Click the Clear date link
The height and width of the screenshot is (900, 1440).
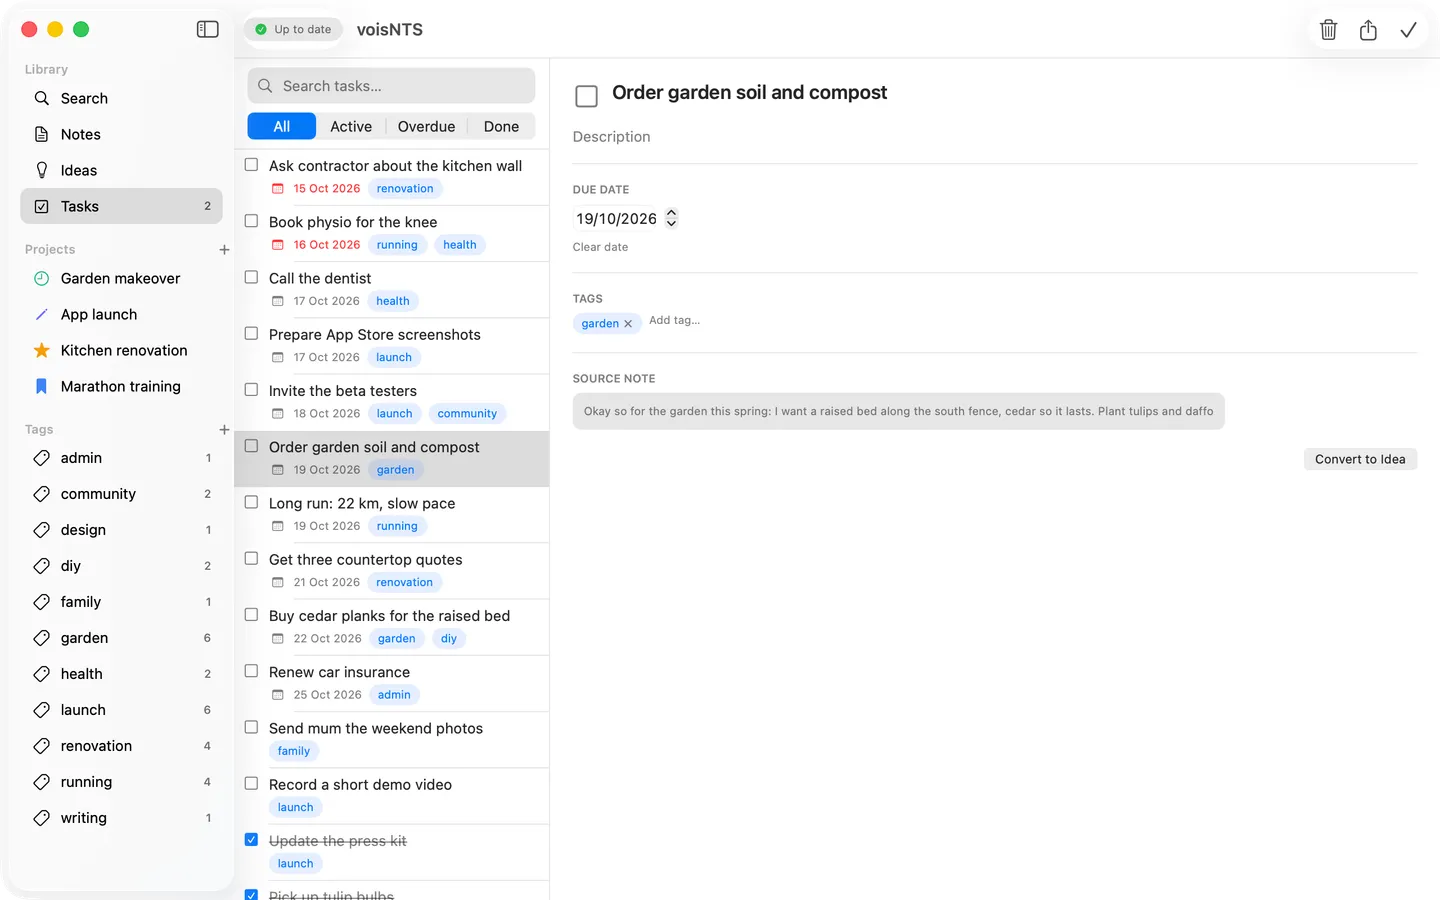click(x=601, y=247)
